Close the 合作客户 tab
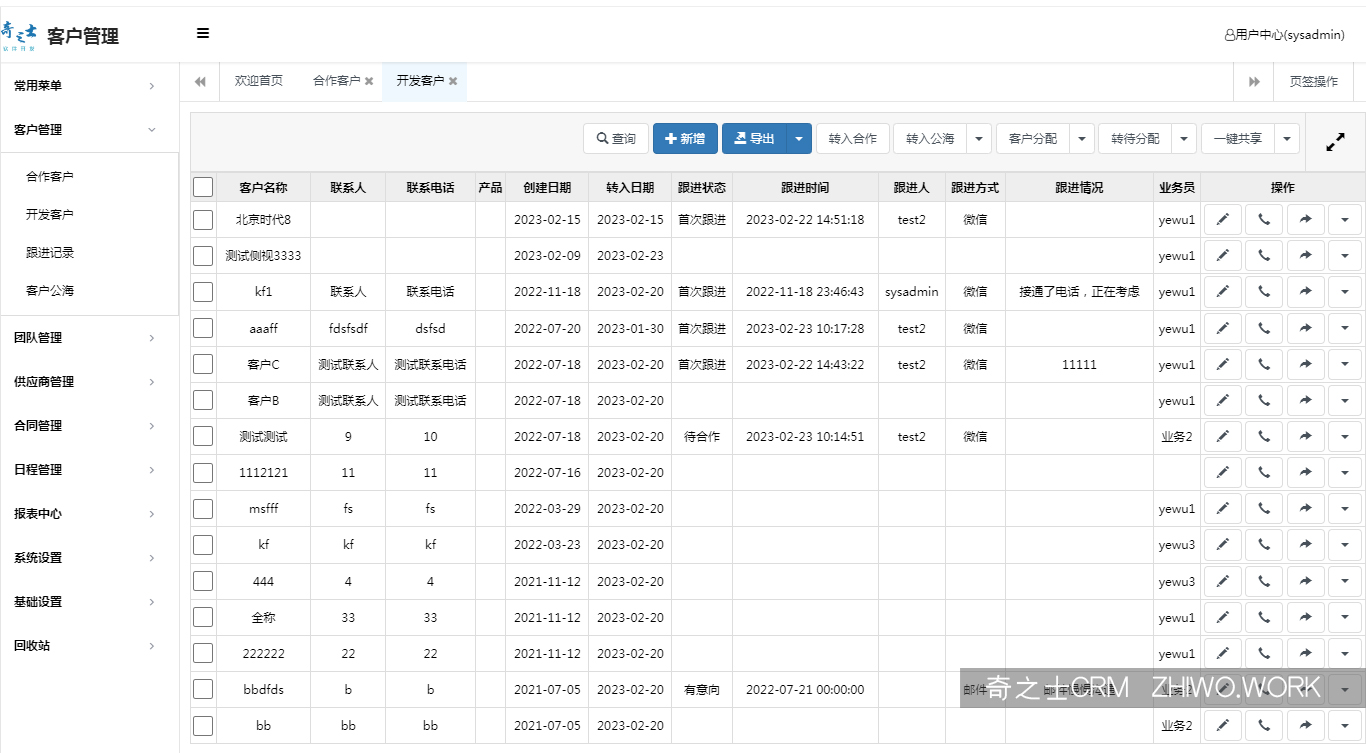 coord(369,82)
